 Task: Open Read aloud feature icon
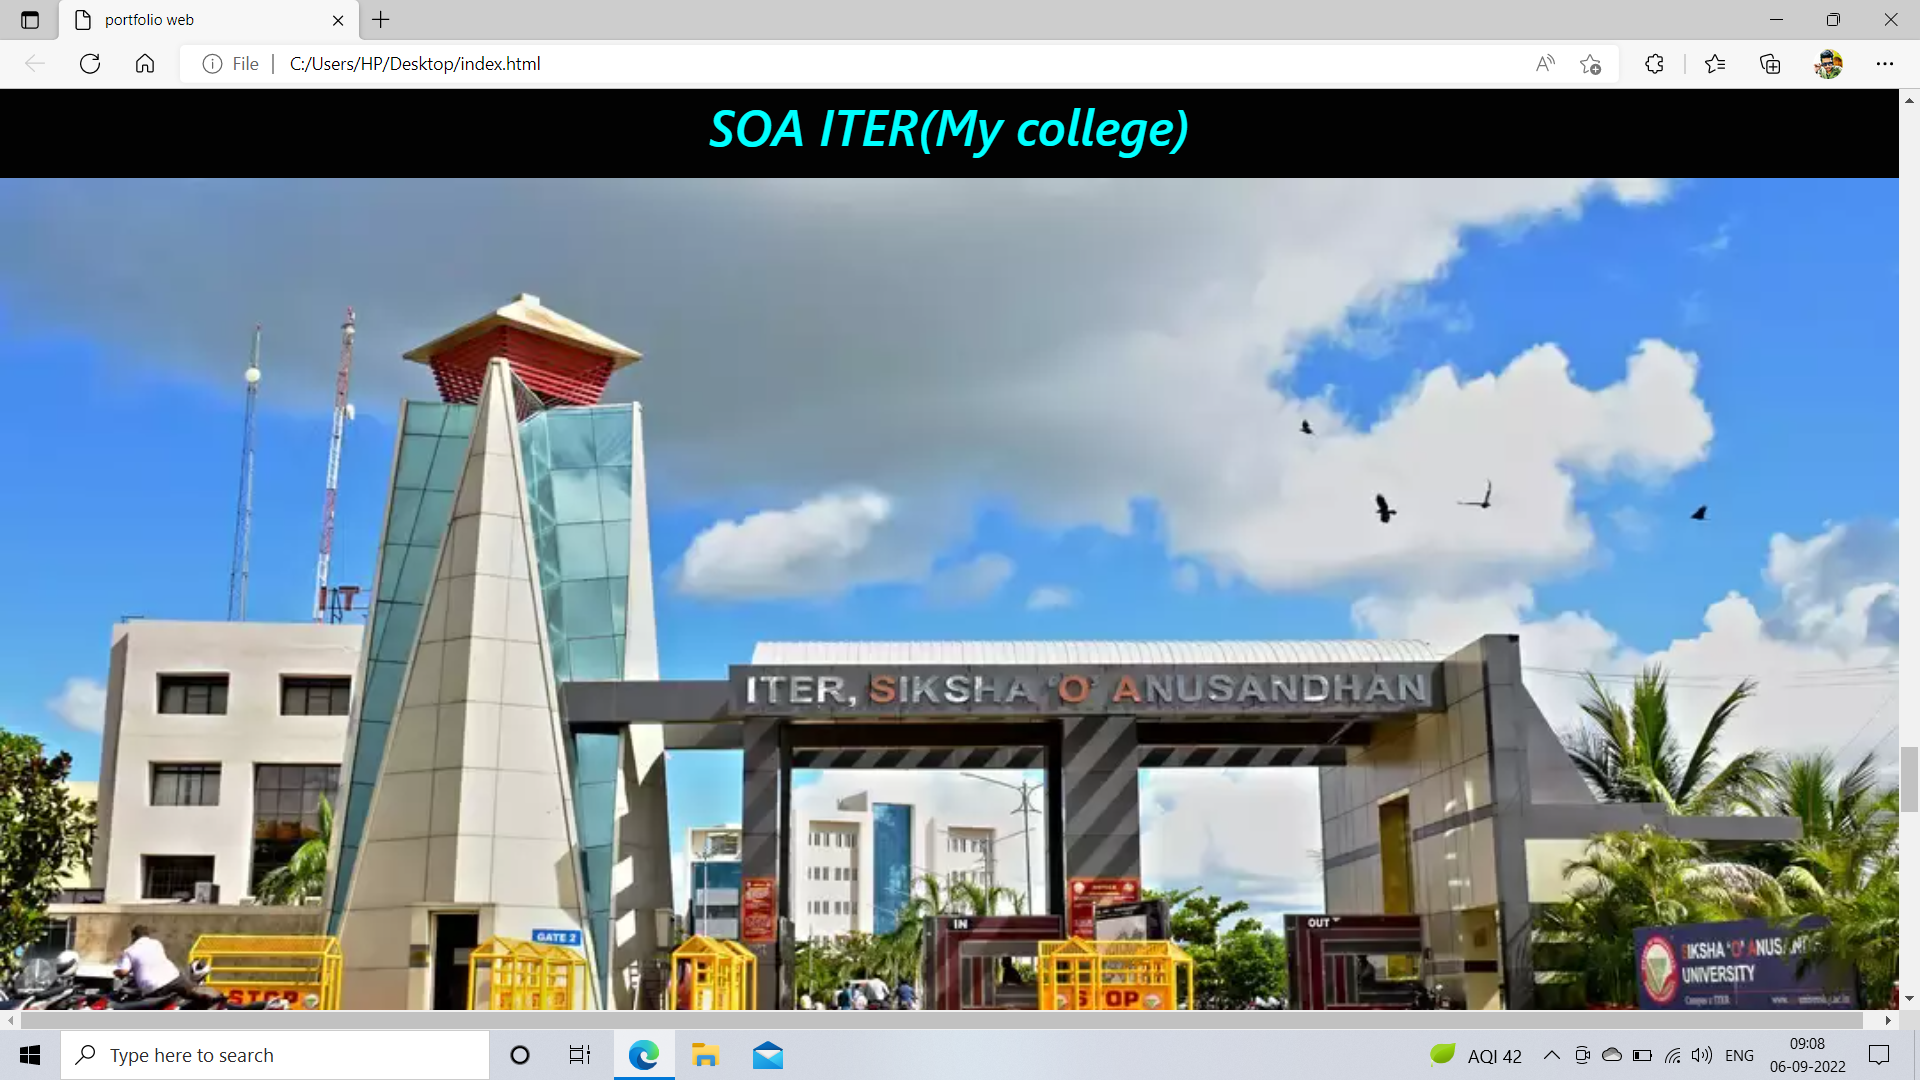(x=1545, y=64)
